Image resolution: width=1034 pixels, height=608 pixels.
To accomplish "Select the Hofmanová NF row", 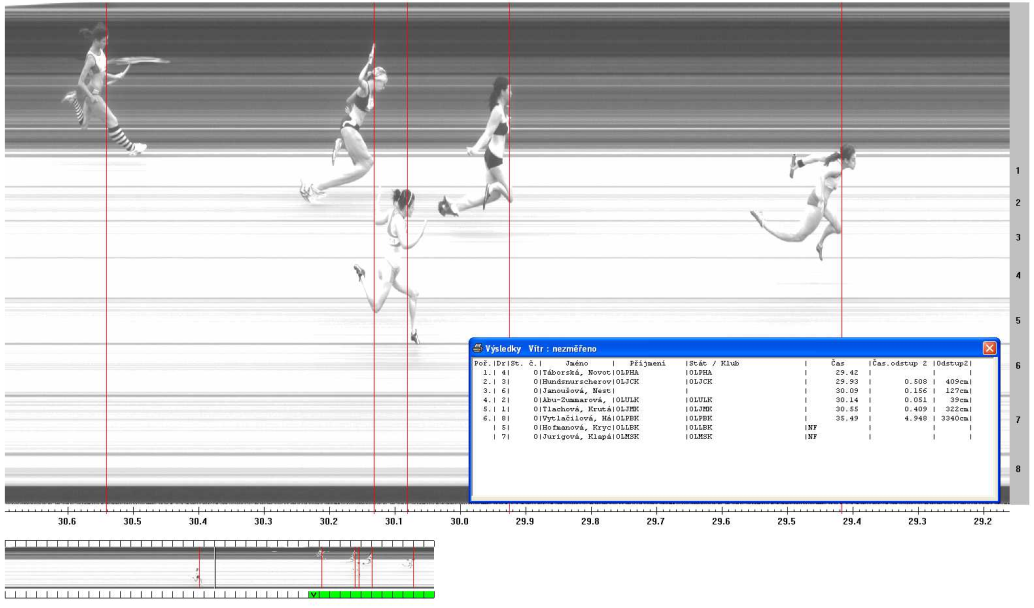I will (x=723, y=428).
